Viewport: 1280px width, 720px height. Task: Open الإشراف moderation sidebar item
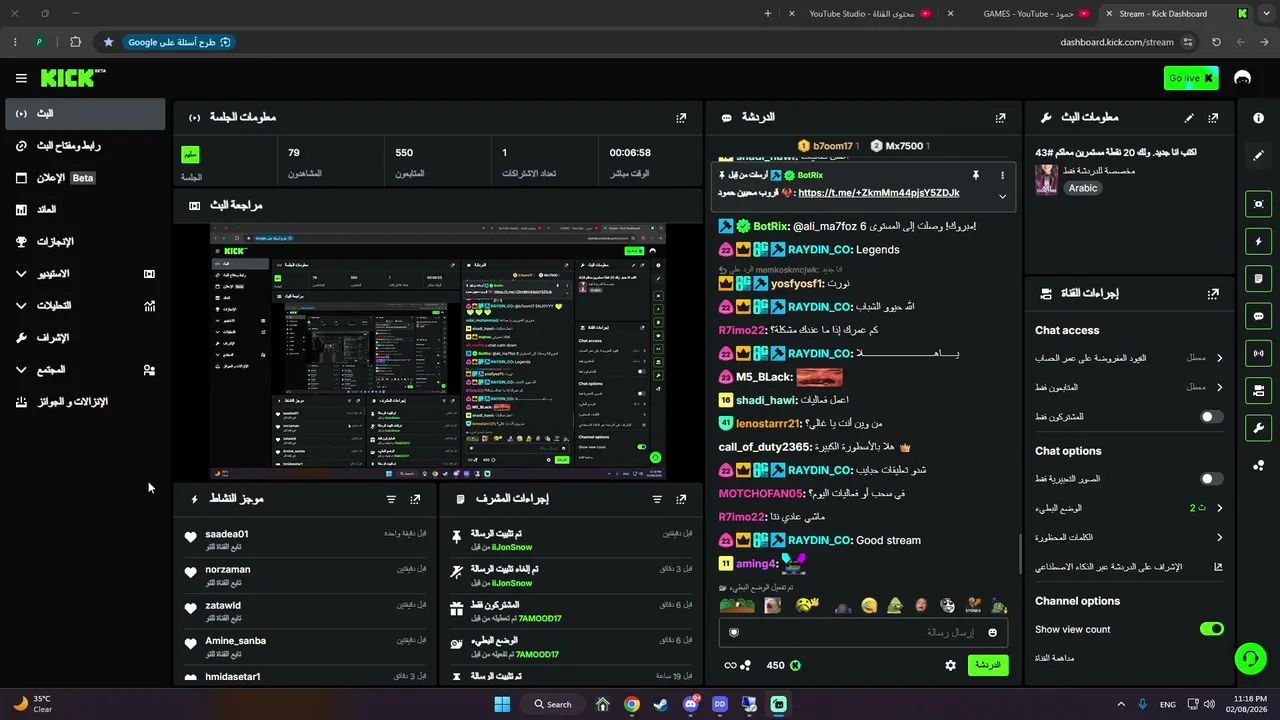tap(85, 338)
